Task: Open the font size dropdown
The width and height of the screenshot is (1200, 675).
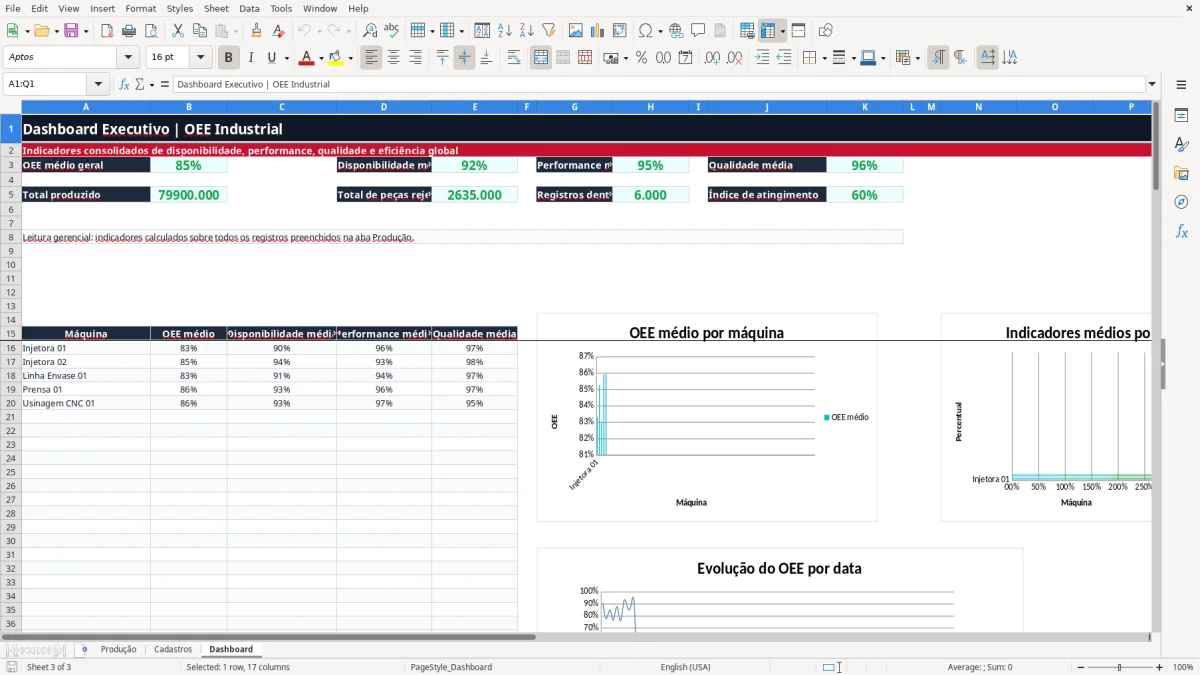Action: pos(200,58)
